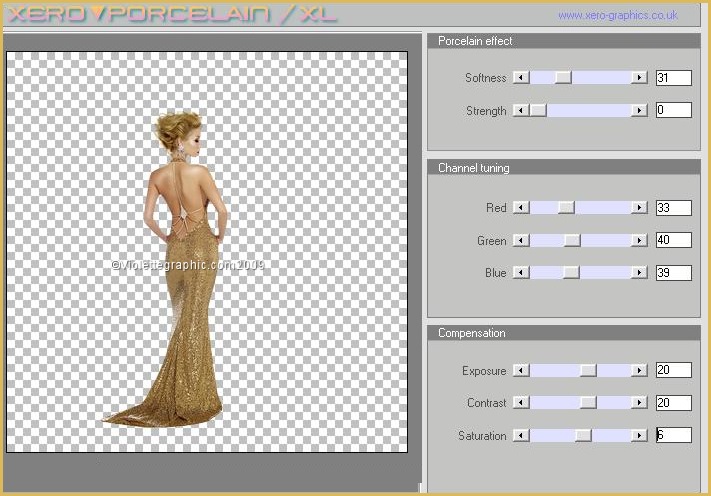Viewport: 711px width, 496px height.
Task: Select the Strength value input box
Action: (x=673, y=111)
